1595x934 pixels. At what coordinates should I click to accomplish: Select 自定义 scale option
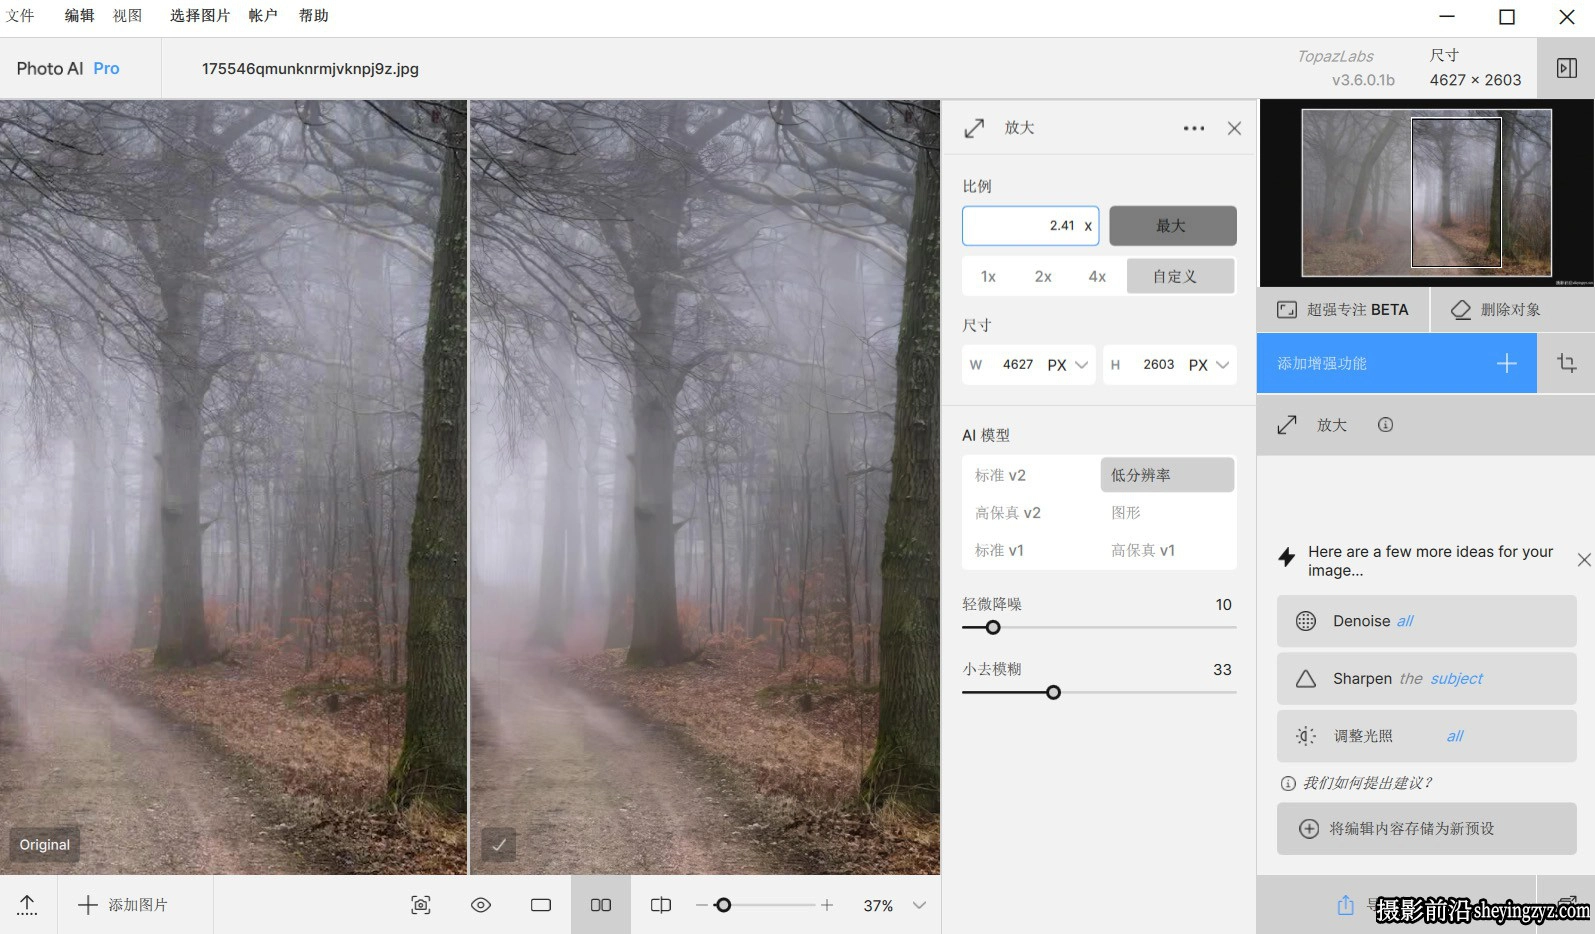click(1180, 277)
